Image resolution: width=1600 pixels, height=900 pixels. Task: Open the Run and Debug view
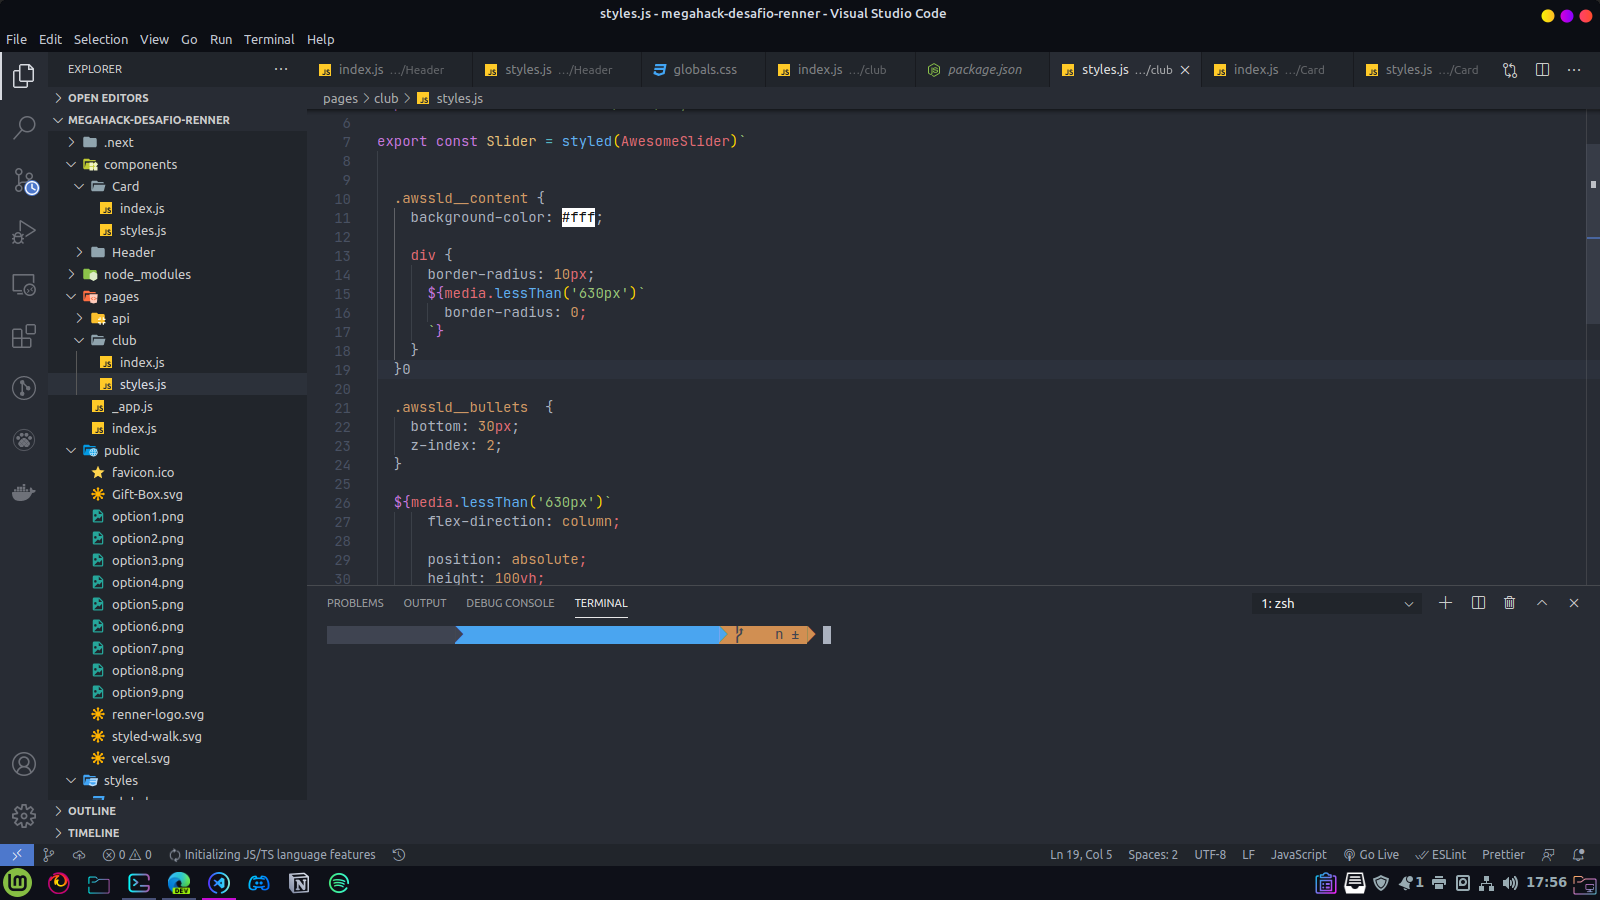click(x=24, y=232)
